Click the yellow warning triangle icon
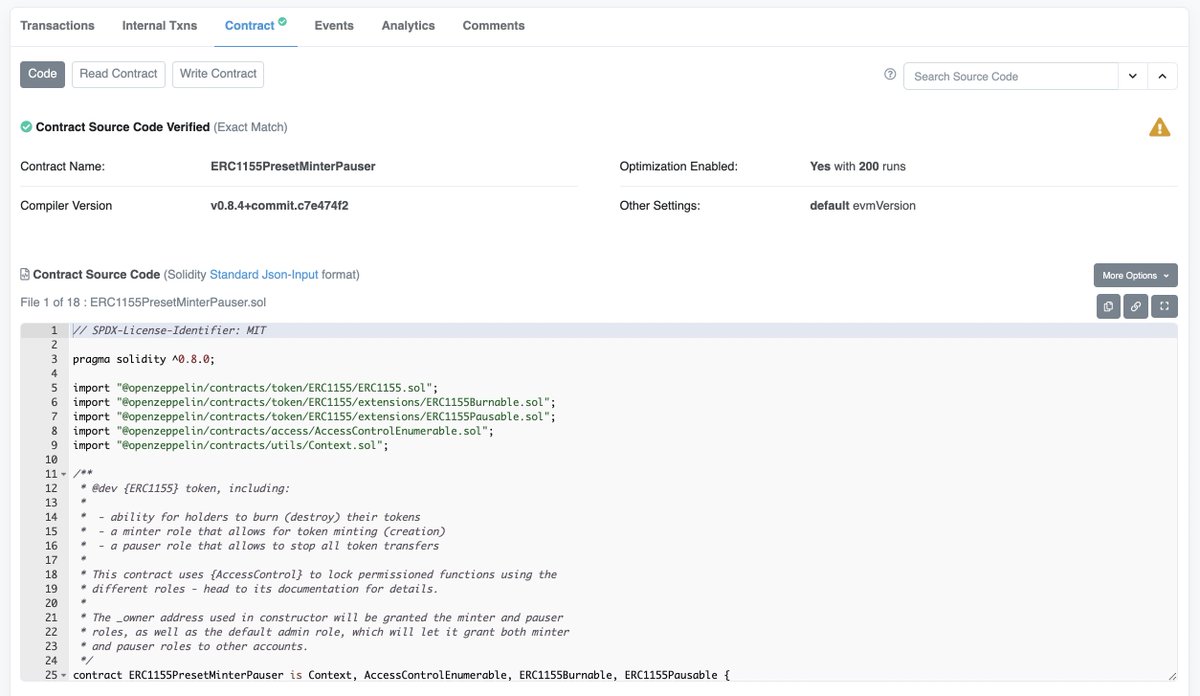The height and width of the screenshot is (696, 1200). [x=1159, y=128]
